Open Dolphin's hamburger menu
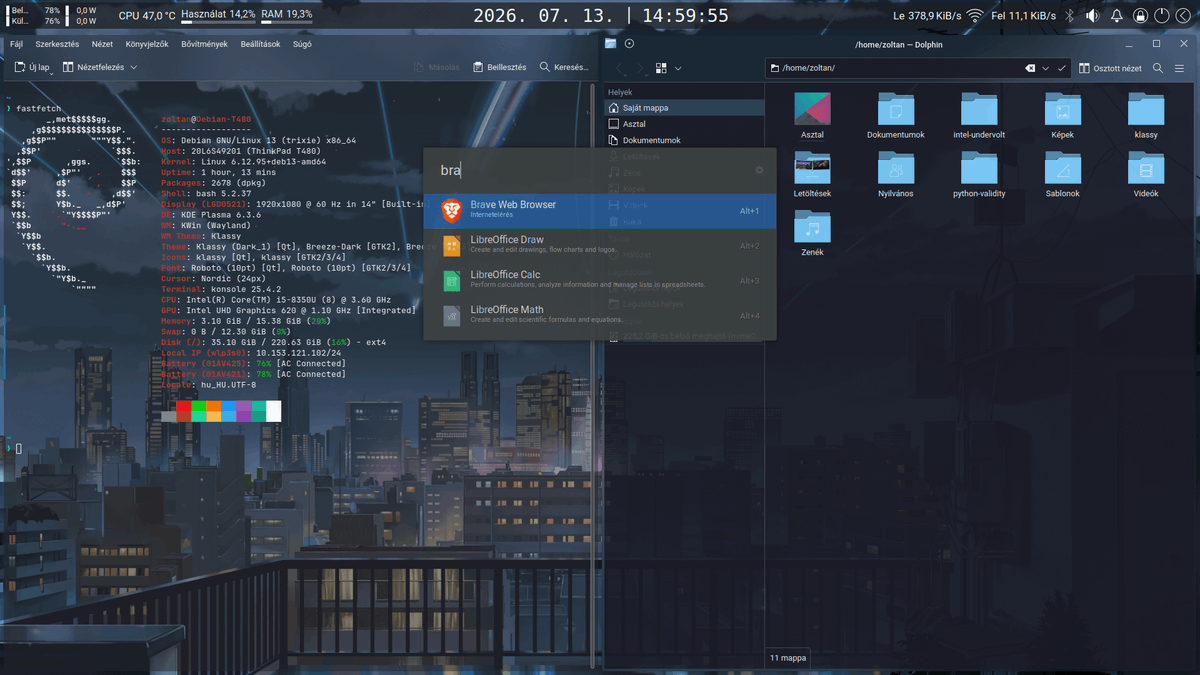 coord(1180,68)
